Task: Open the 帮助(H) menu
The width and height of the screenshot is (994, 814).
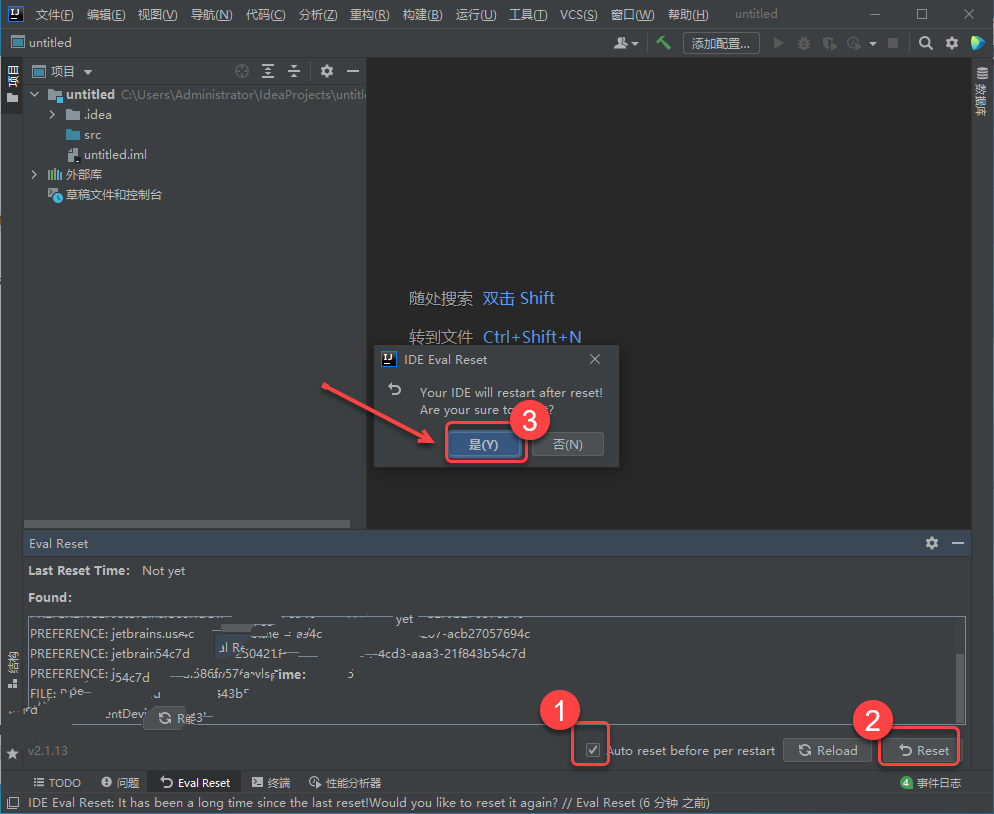Action: tap(688, 15)
